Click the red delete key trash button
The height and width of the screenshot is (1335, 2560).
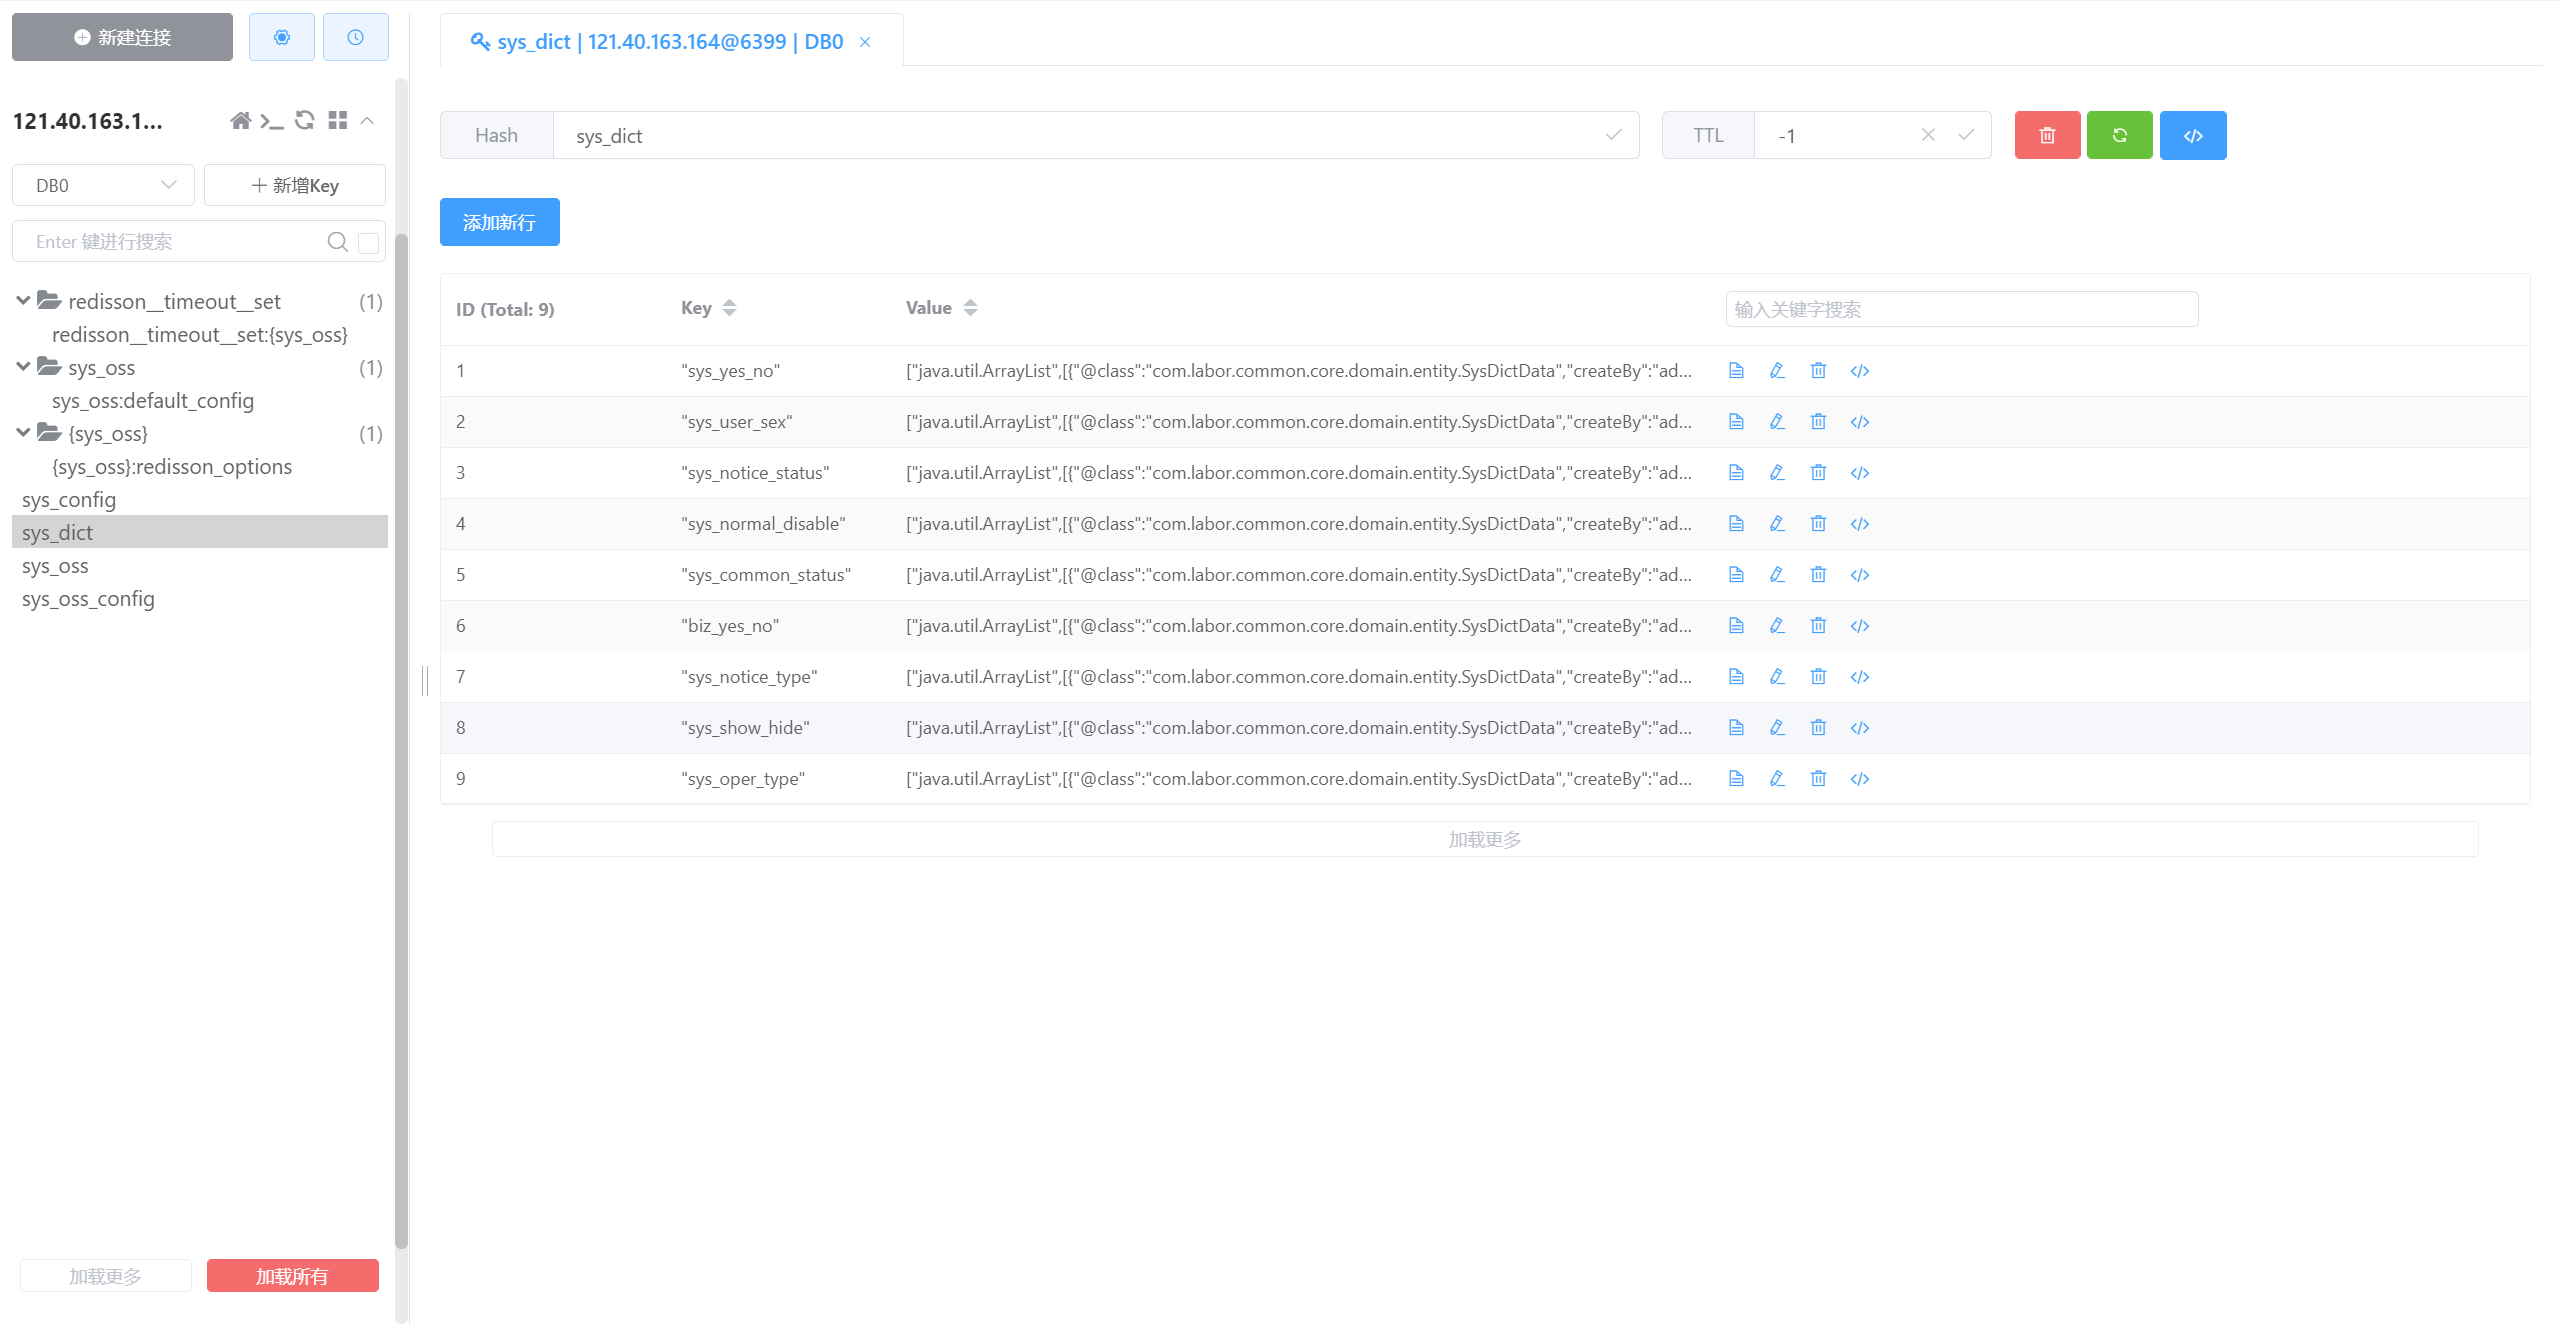click(2047, 135)
